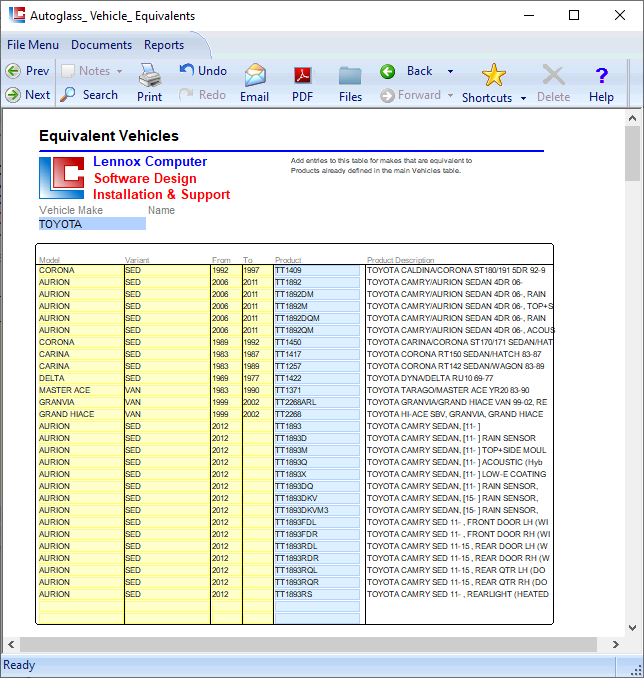The width and height of the screenshot is (644, 678).
Task: Click the model cell DELTA
Action: point(81,378)
